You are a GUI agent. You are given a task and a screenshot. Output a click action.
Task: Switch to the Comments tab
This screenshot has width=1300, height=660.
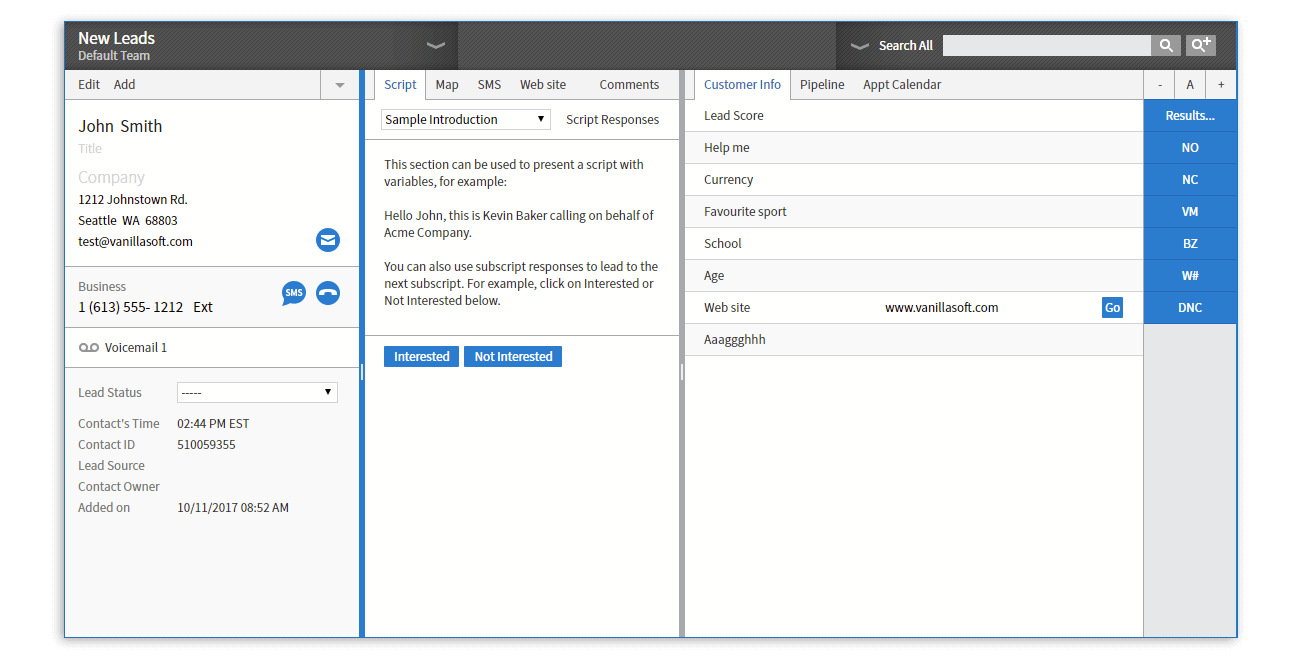point(629,84)
